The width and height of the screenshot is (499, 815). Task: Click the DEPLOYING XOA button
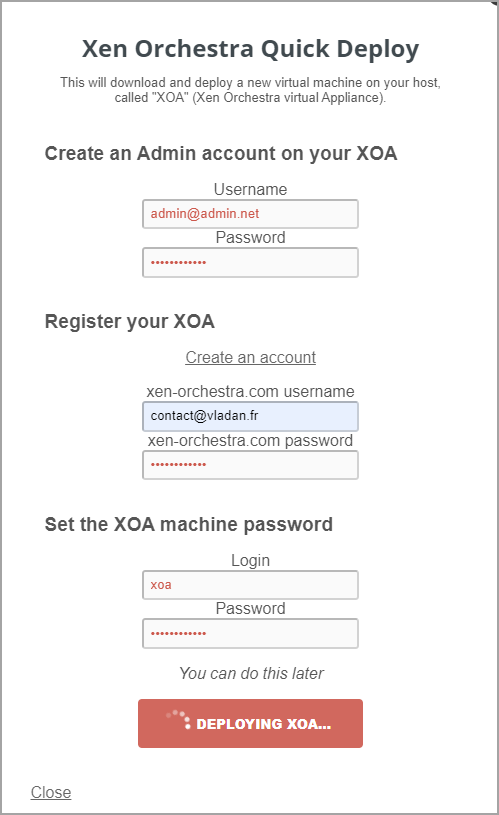click(x=250, y=723)
